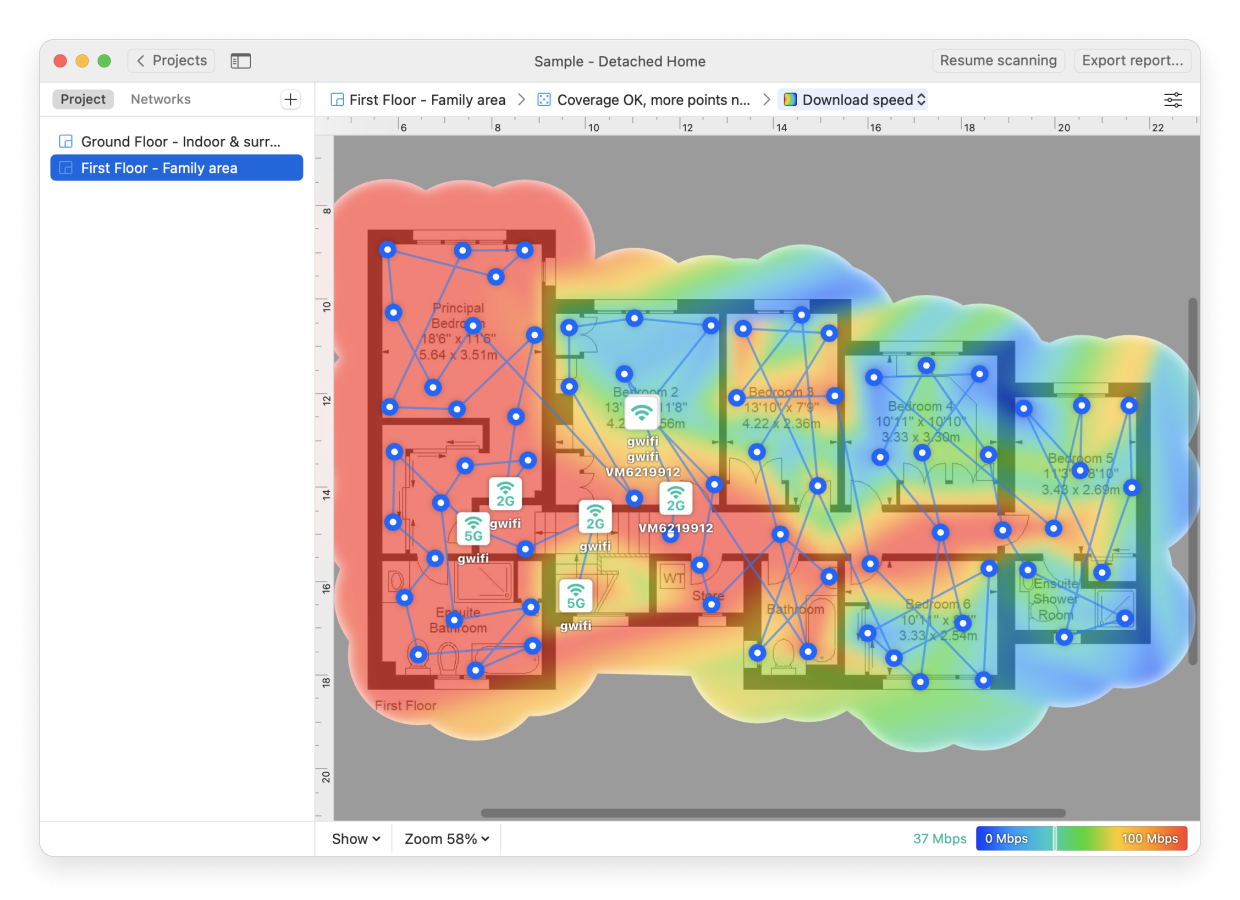Screen dimensions: 1240x900
Task: Expand the Show options menu
Action: coord(355,839)
